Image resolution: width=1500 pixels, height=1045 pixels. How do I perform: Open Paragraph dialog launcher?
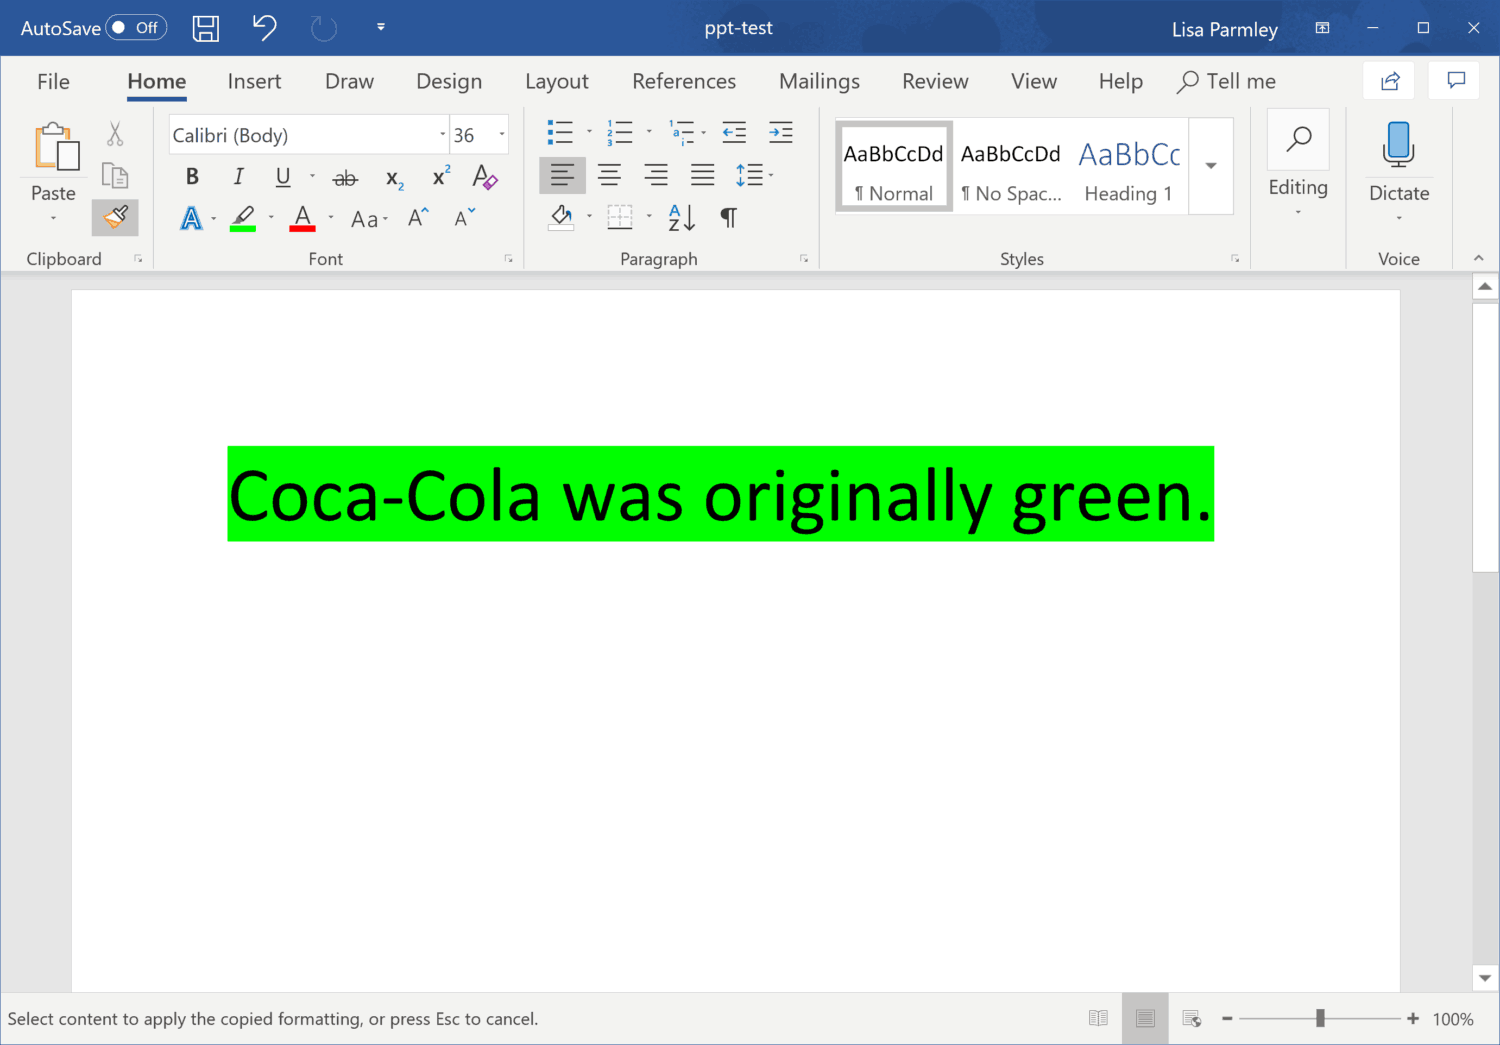pyautogui.click(x=804, y=259)
